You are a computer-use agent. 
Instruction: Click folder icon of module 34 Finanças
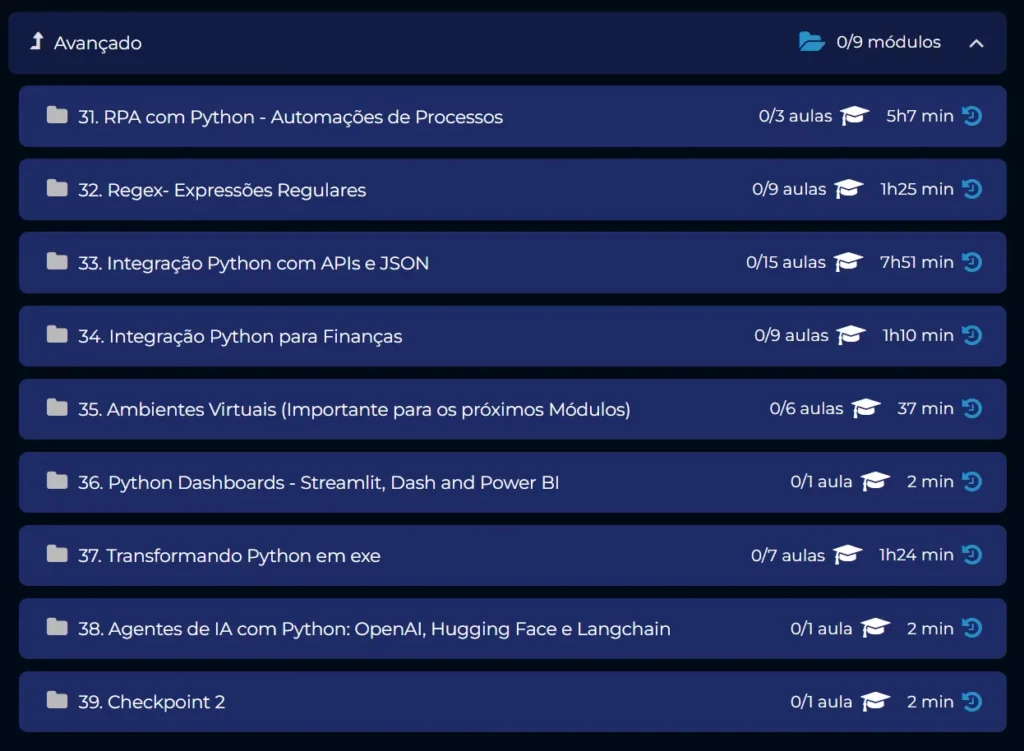pos(57,335)
